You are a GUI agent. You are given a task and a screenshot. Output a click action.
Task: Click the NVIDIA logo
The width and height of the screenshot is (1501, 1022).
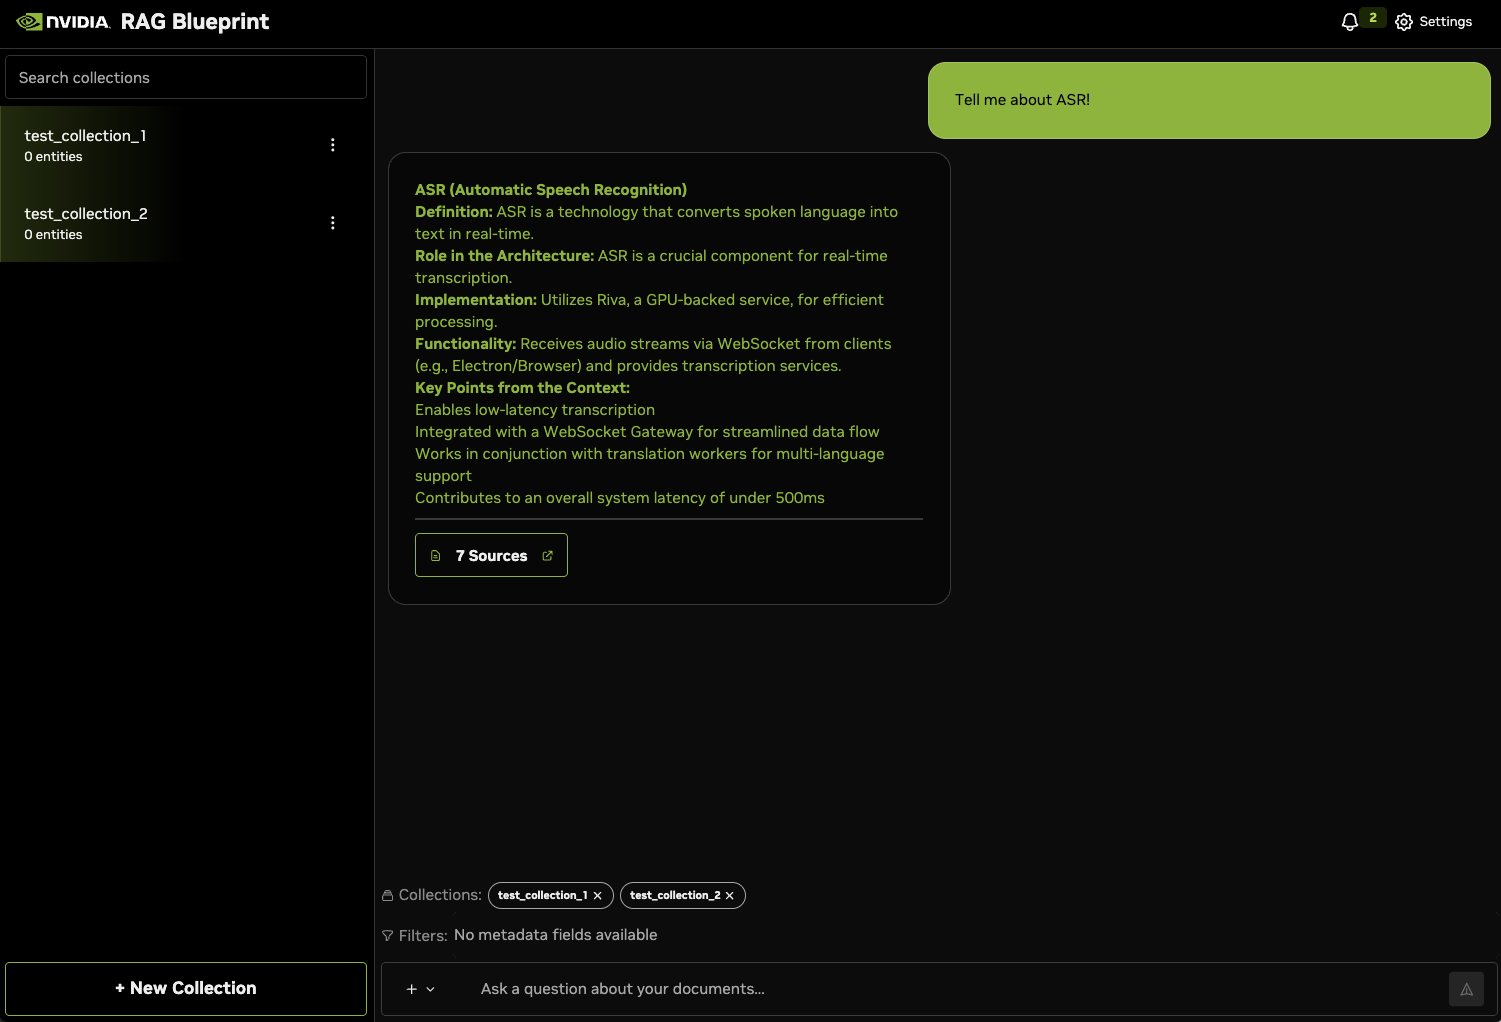click(x=63, y=22)
